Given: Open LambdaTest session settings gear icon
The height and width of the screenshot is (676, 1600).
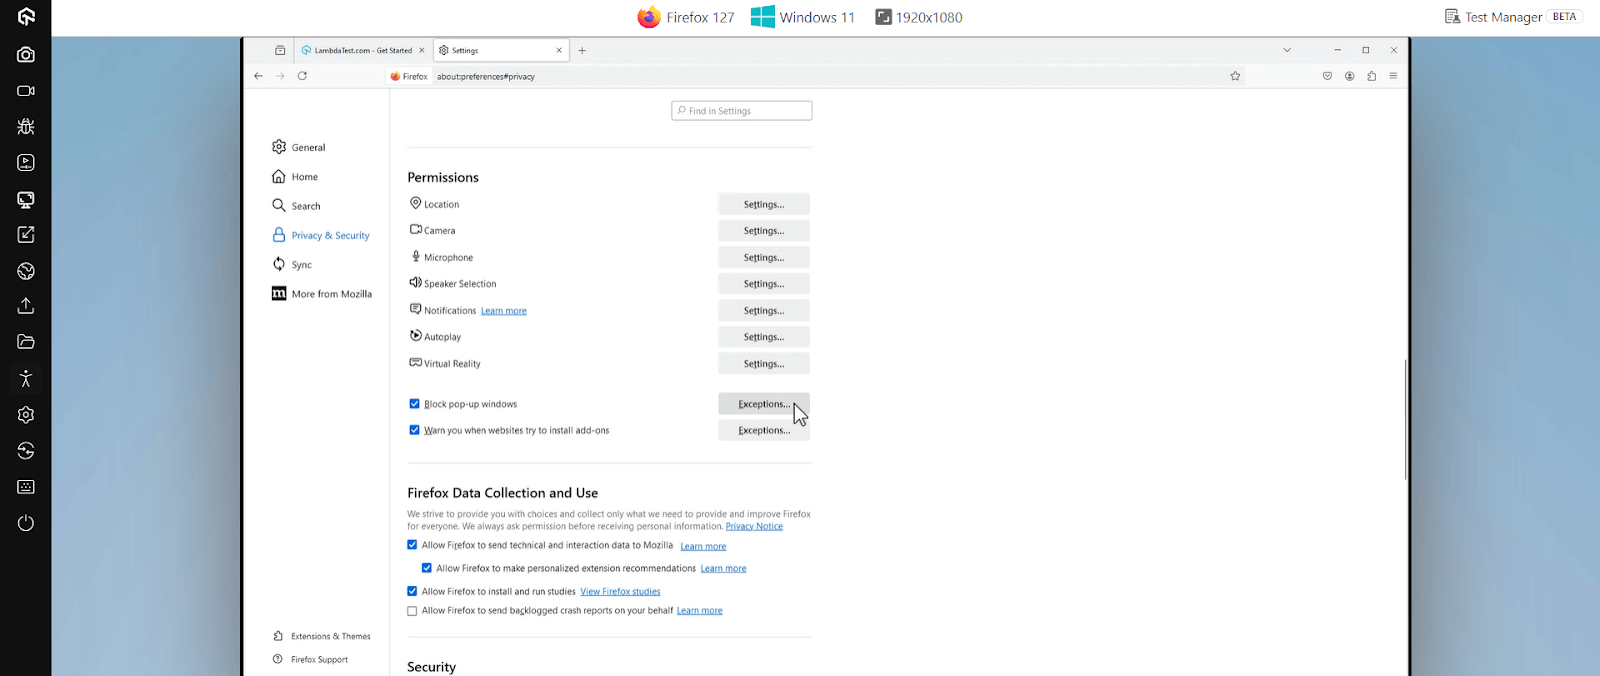Looking at the screenshot, I should pyautogui.click(x=26, y=415).
